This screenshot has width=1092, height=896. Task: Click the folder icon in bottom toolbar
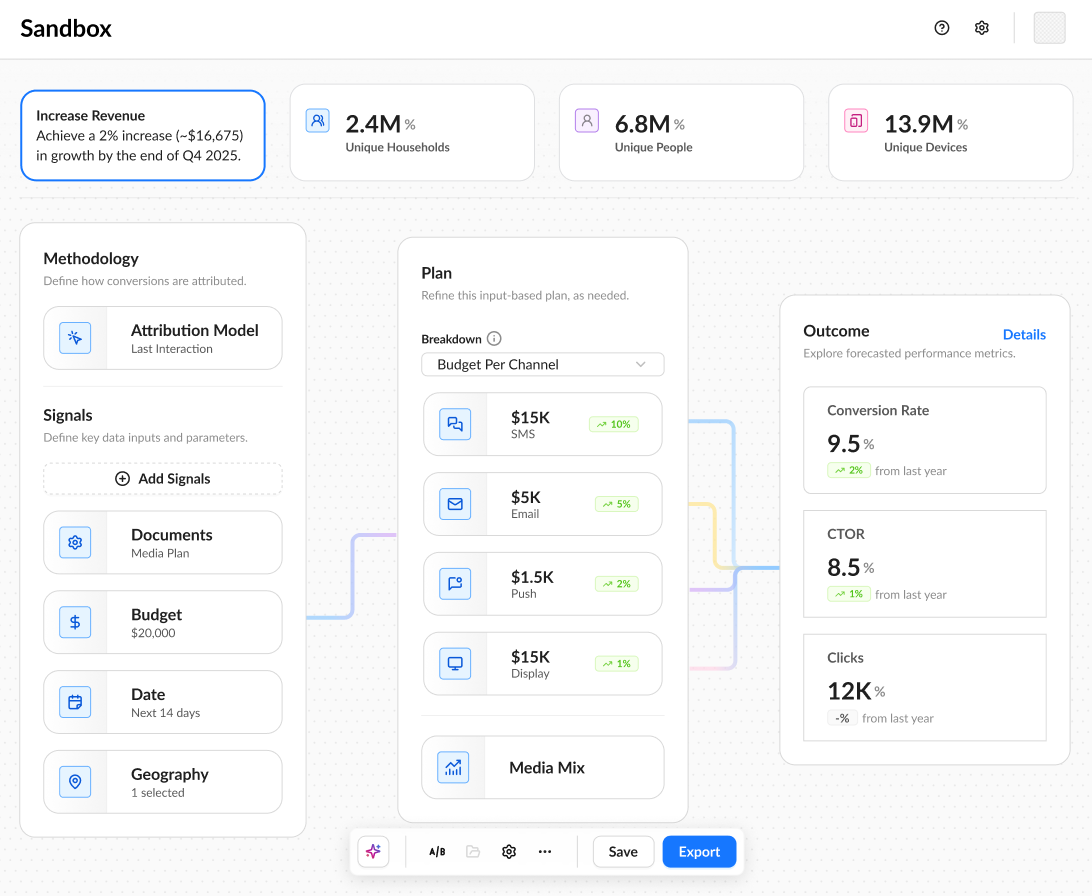point(474,851)
